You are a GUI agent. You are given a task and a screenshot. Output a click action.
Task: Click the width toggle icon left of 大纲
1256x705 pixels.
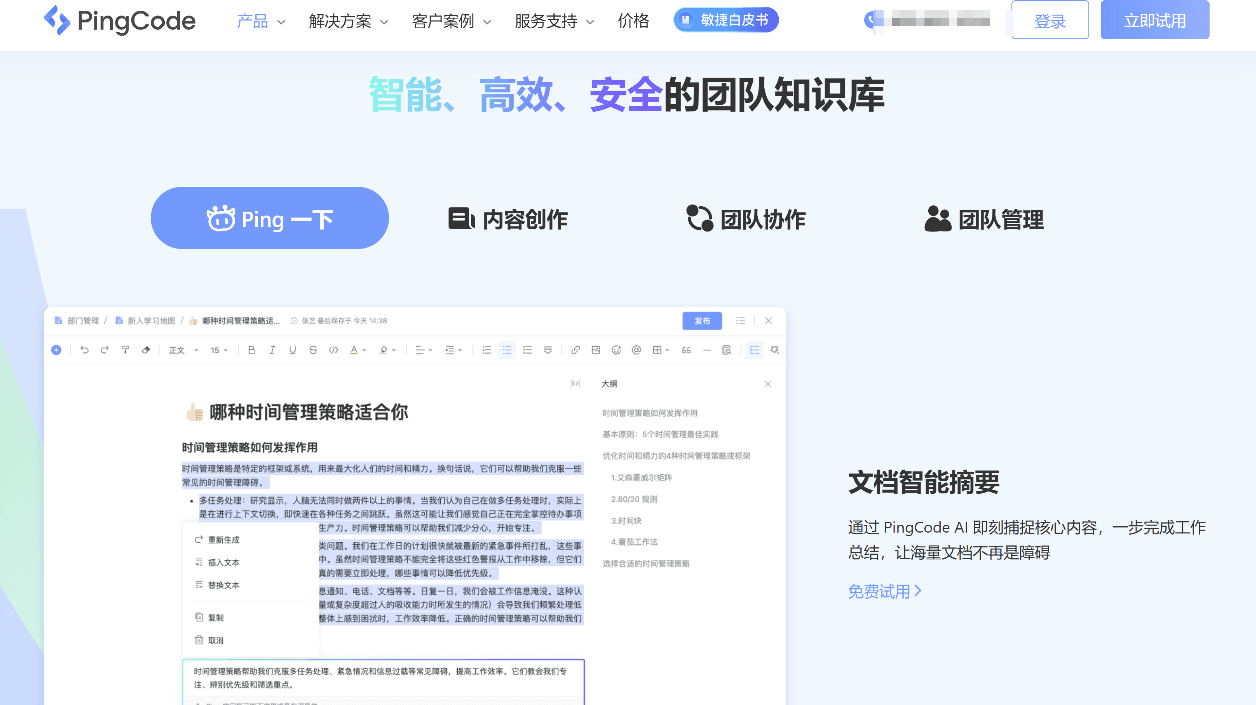click(x=575, y=384)
